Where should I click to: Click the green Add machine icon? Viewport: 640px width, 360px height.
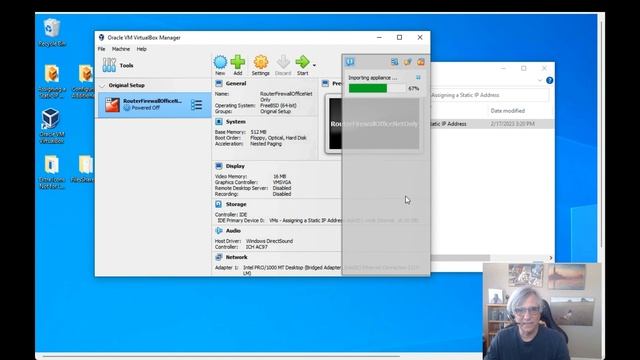238,62
